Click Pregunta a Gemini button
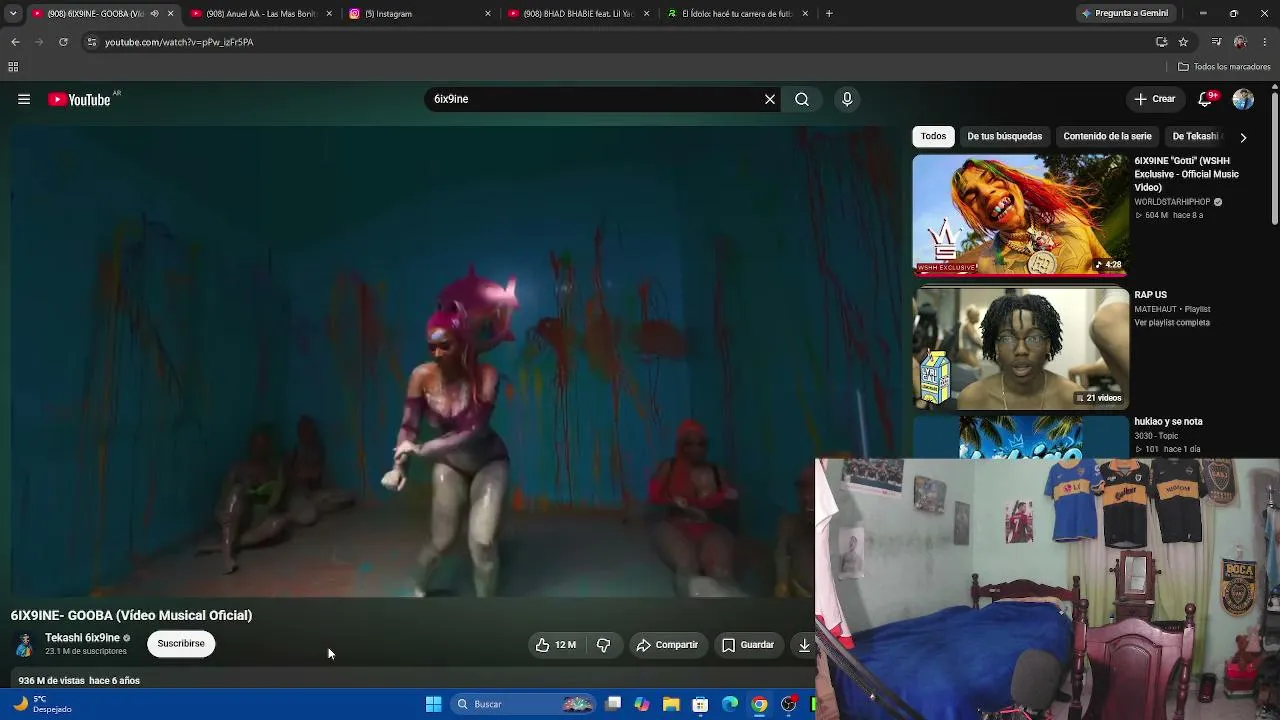Screen dimensions: 1280x720 pos(1124,14)
